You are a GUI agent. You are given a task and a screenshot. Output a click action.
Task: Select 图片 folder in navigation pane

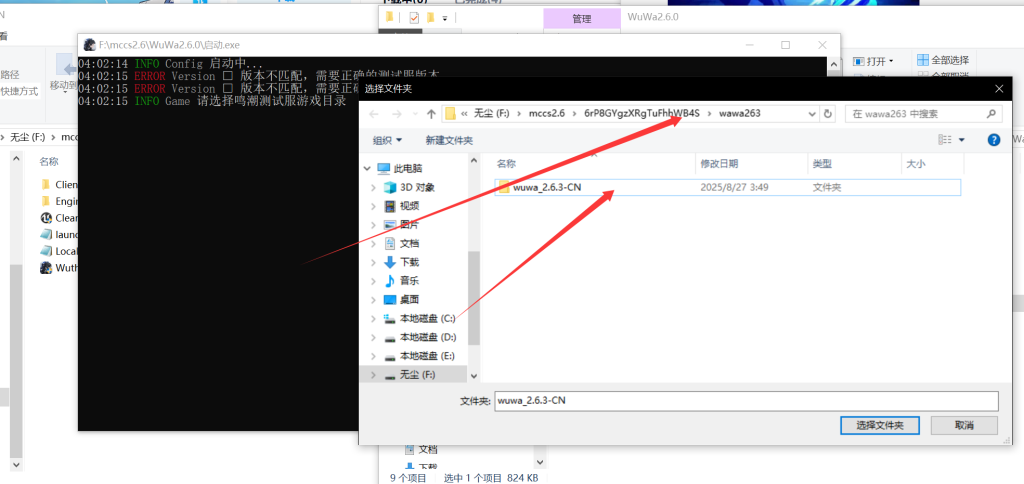click(x=409, y=225)
